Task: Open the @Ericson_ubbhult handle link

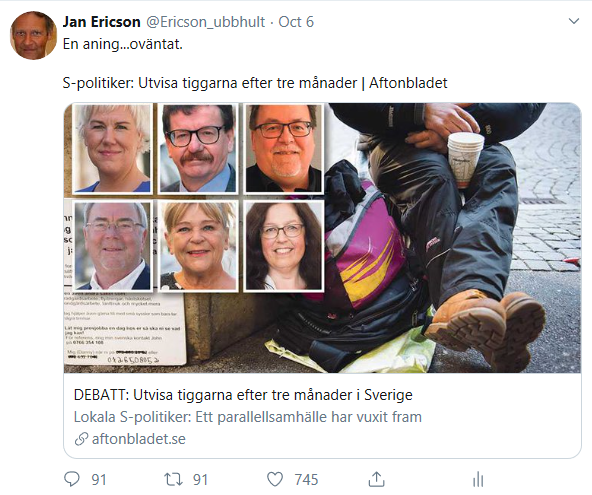Action: click(205, 22)
